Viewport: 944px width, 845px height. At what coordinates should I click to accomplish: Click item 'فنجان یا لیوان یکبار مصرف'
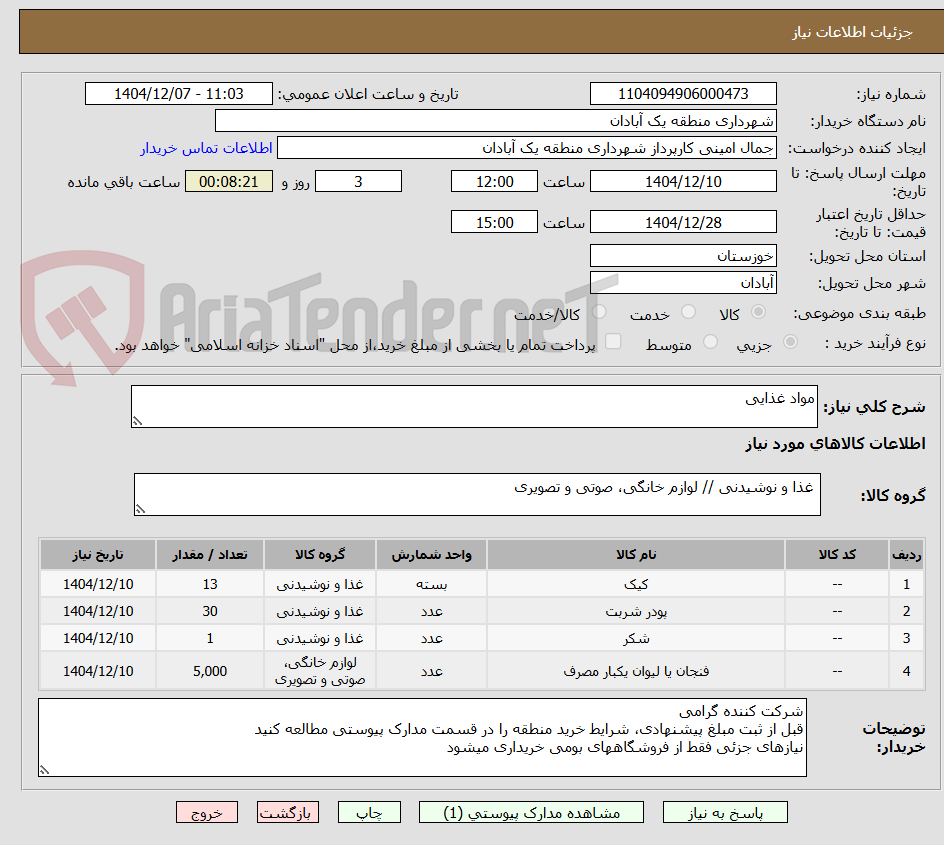(x=636, y=671)
